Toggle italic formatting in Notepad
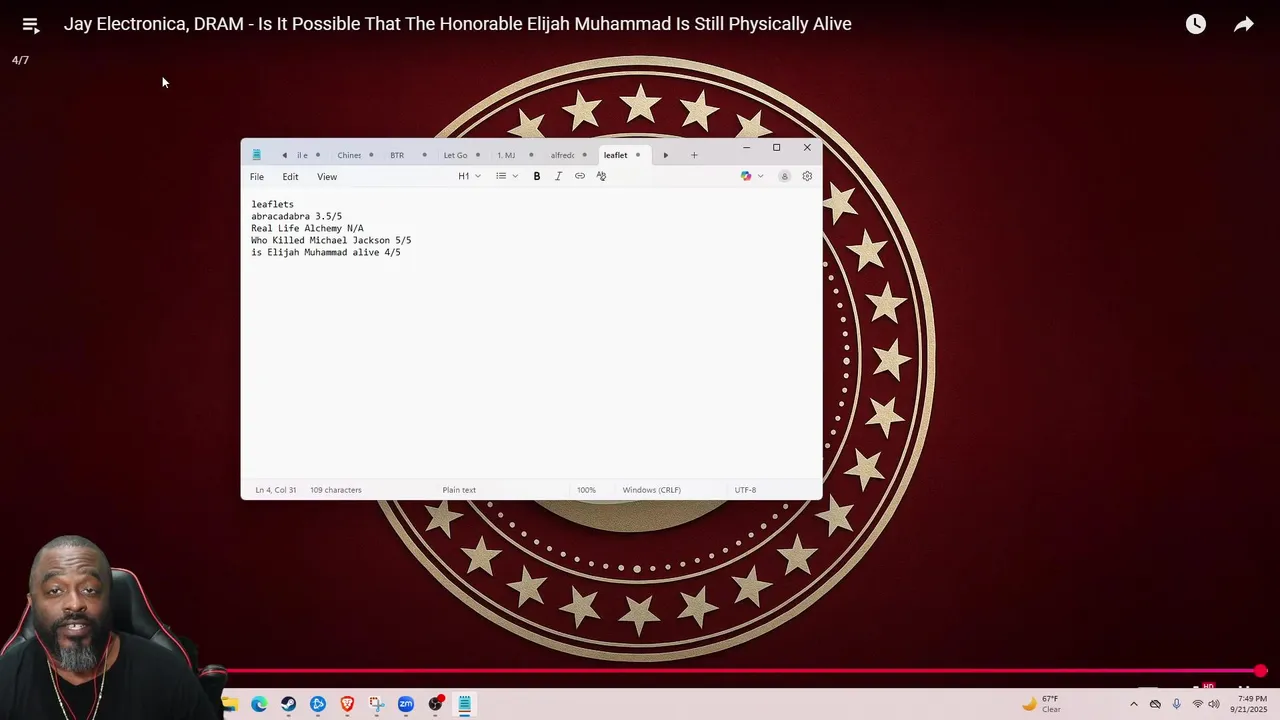This screenshot has height=720, width=1280. tap(558, 176)
